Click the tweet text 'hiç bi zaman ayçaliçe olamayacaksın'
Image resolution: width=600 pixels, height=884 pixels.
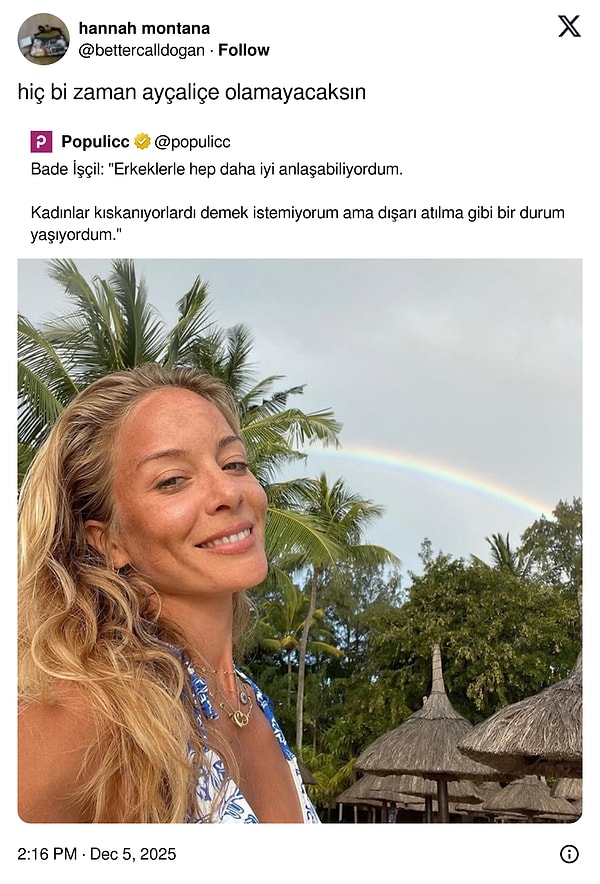pos(192,92)
